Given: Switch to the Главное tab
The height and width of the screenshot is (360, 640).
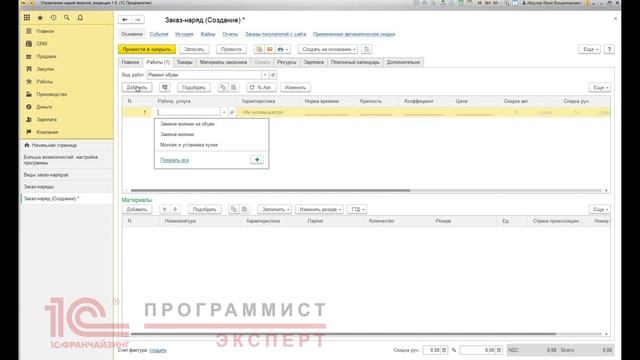Looking at the screenshot, I should click(130, 62).
